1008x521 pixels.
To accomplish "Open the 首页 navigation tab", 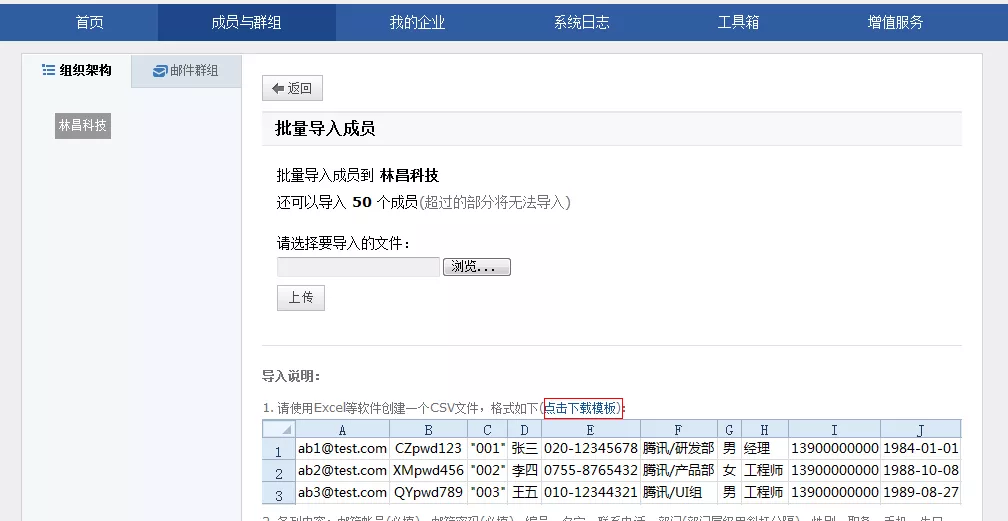I will coord(89,22).
